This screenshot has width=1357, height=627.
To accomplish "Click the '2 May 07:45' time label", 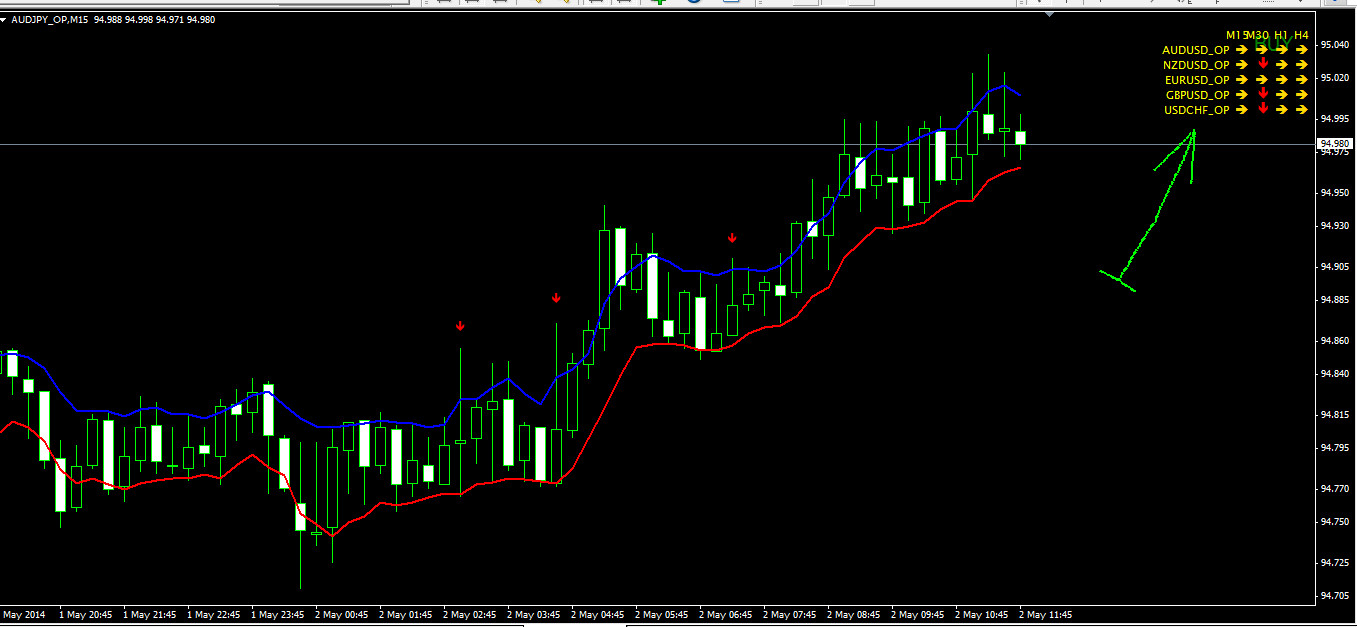I will click(790, 615).
